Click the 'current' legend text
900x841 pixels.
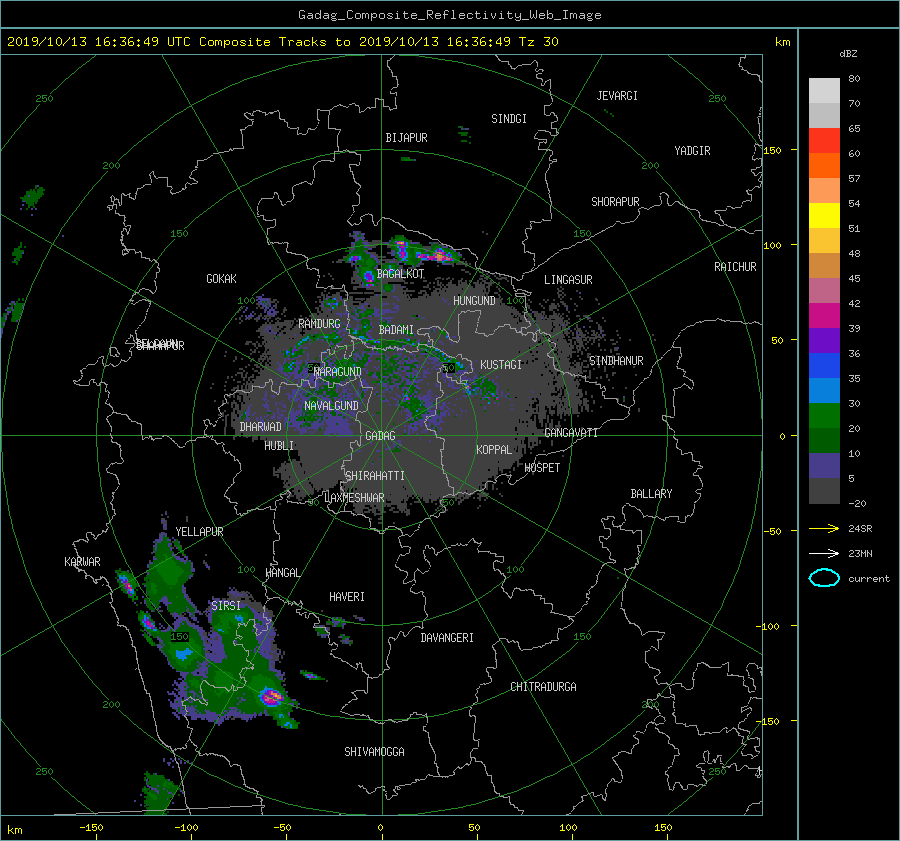click(x=869, y=579)
